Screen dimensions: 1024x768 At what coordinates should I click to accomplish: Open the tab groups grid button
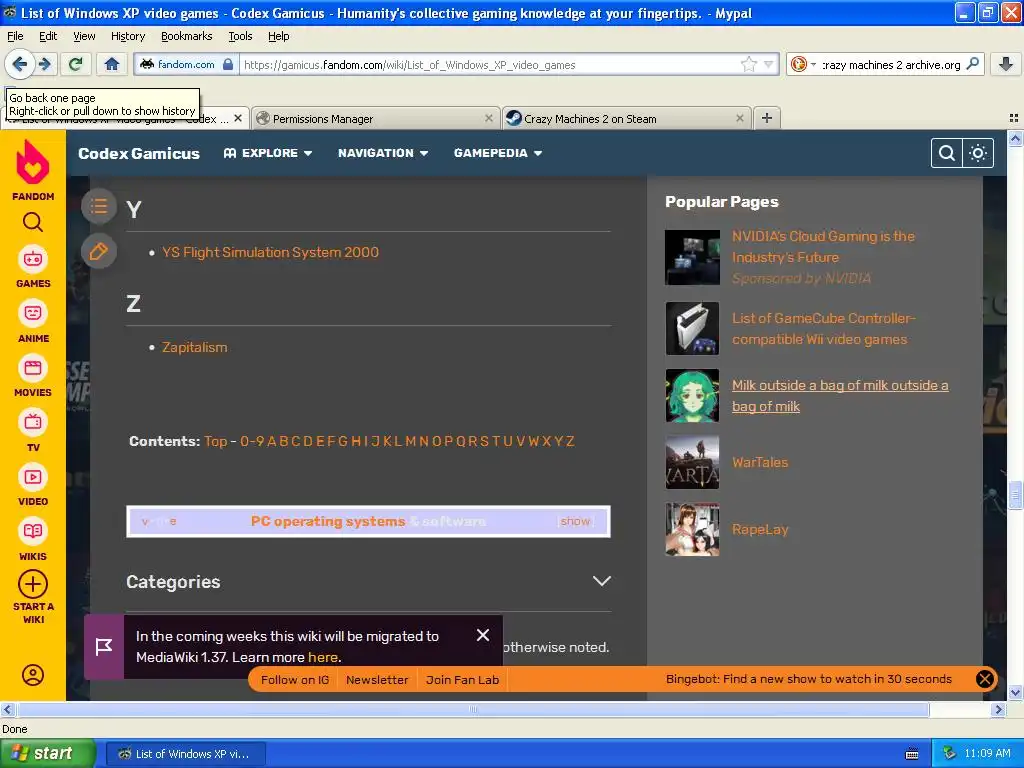pyautogui.click(x=1014, y=118)
